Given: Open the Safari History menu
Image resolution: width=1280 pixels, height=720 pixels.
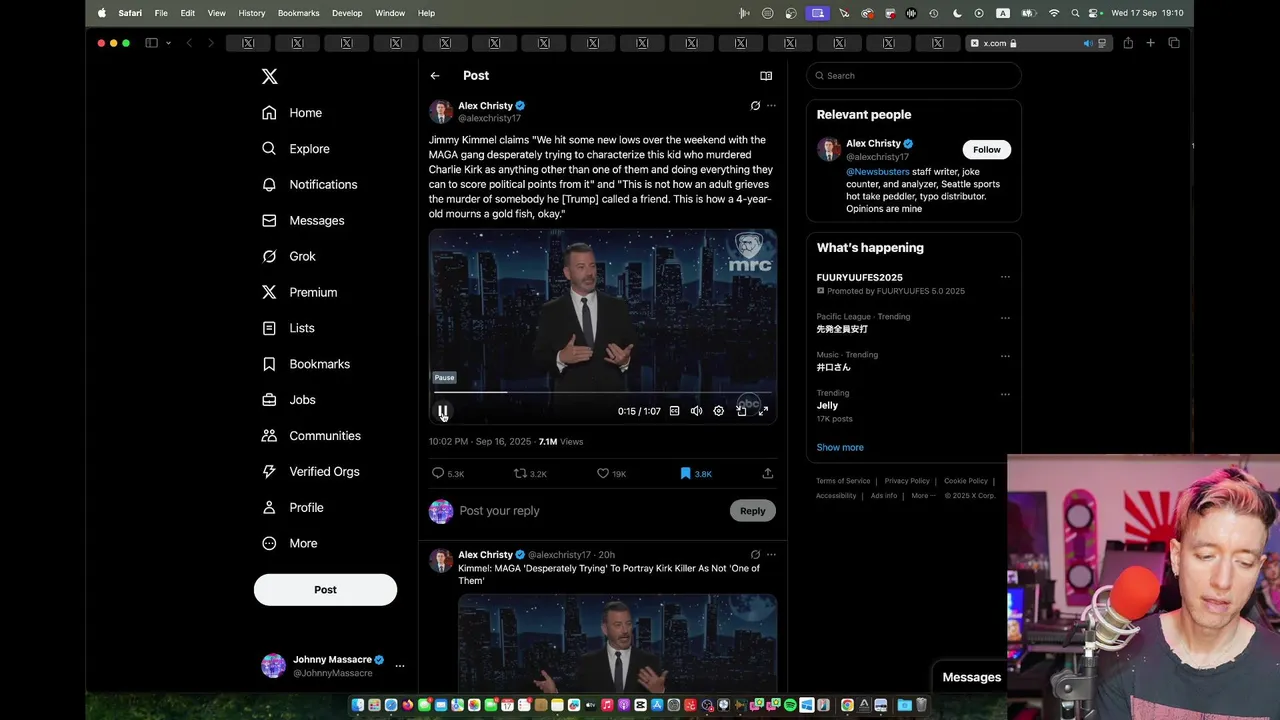Looking at the screenshot, I should click(252, 13).
